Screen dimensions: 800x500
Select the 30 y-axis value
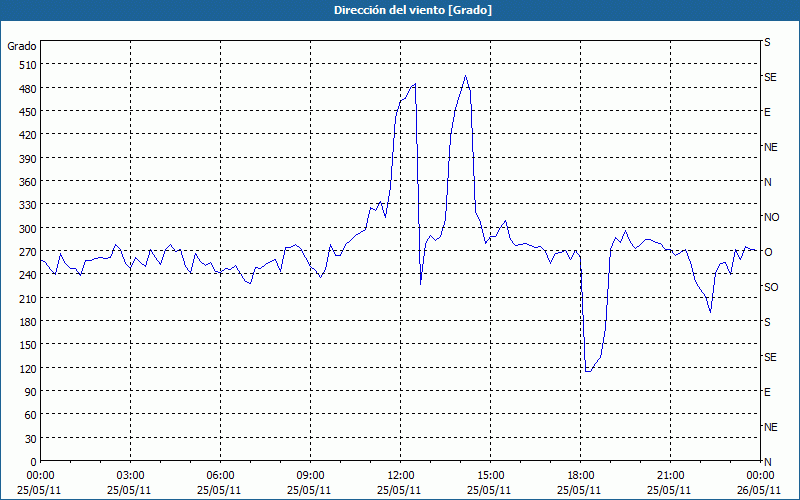[x=30, y=439]
